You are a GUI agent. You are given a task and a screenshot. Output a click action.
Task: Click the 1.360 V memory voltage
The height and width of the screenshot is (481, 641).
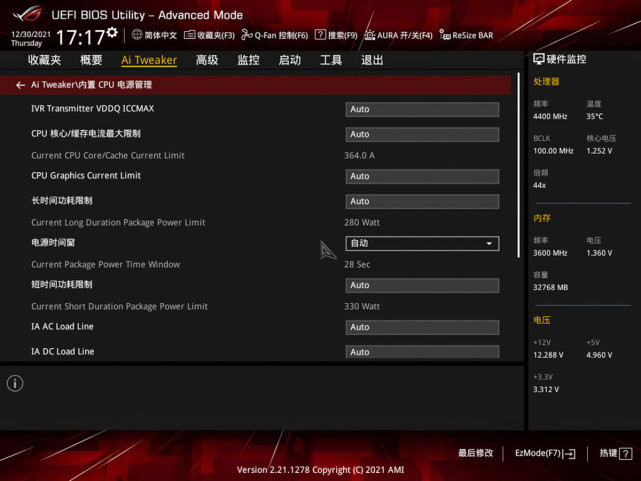pyautogui.click(x=599, y=253)
